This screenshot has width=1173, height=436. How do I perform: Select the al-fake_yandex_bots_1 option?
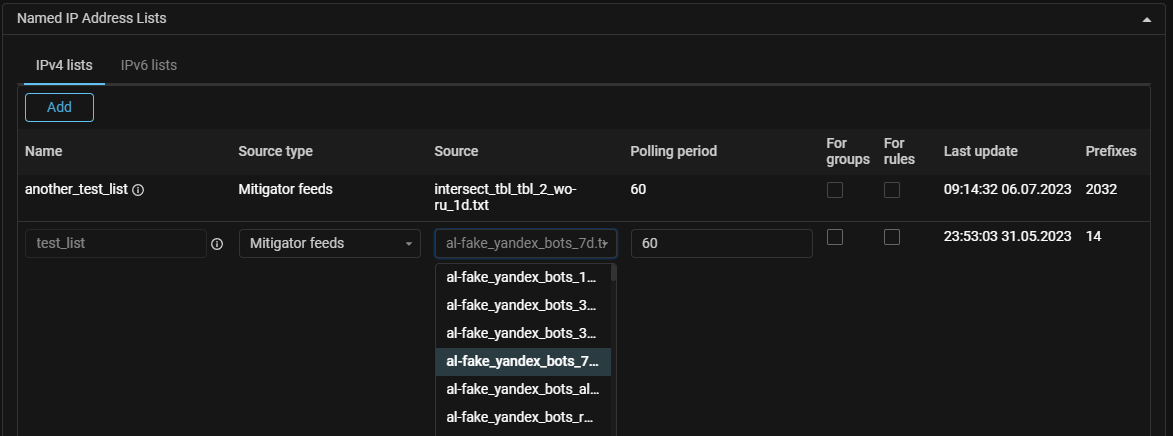coord(522,277)
